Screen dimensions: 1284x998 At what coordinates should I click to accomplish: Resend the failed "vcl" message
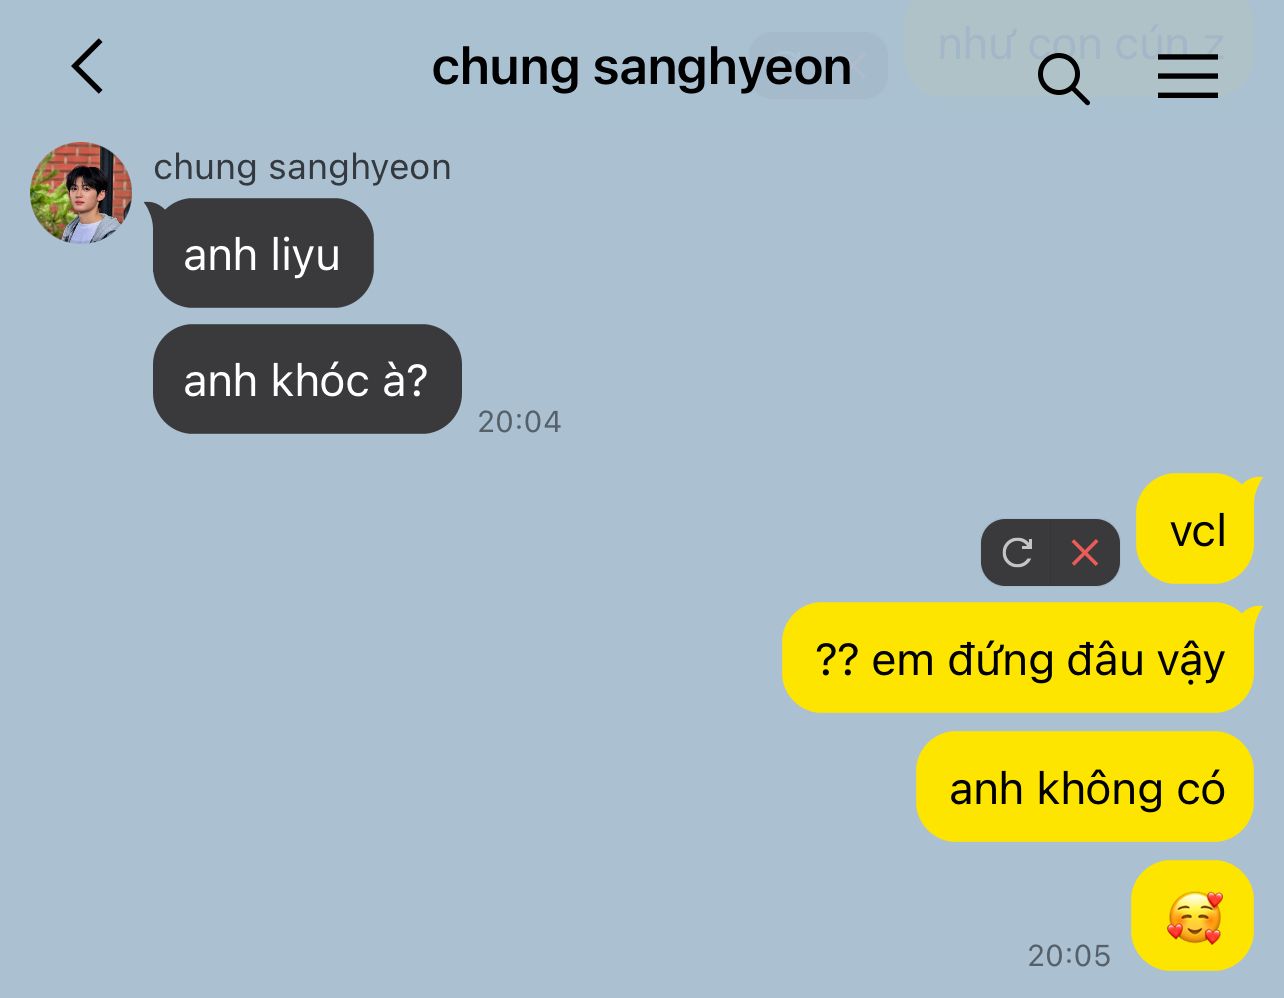[1017, 552]
